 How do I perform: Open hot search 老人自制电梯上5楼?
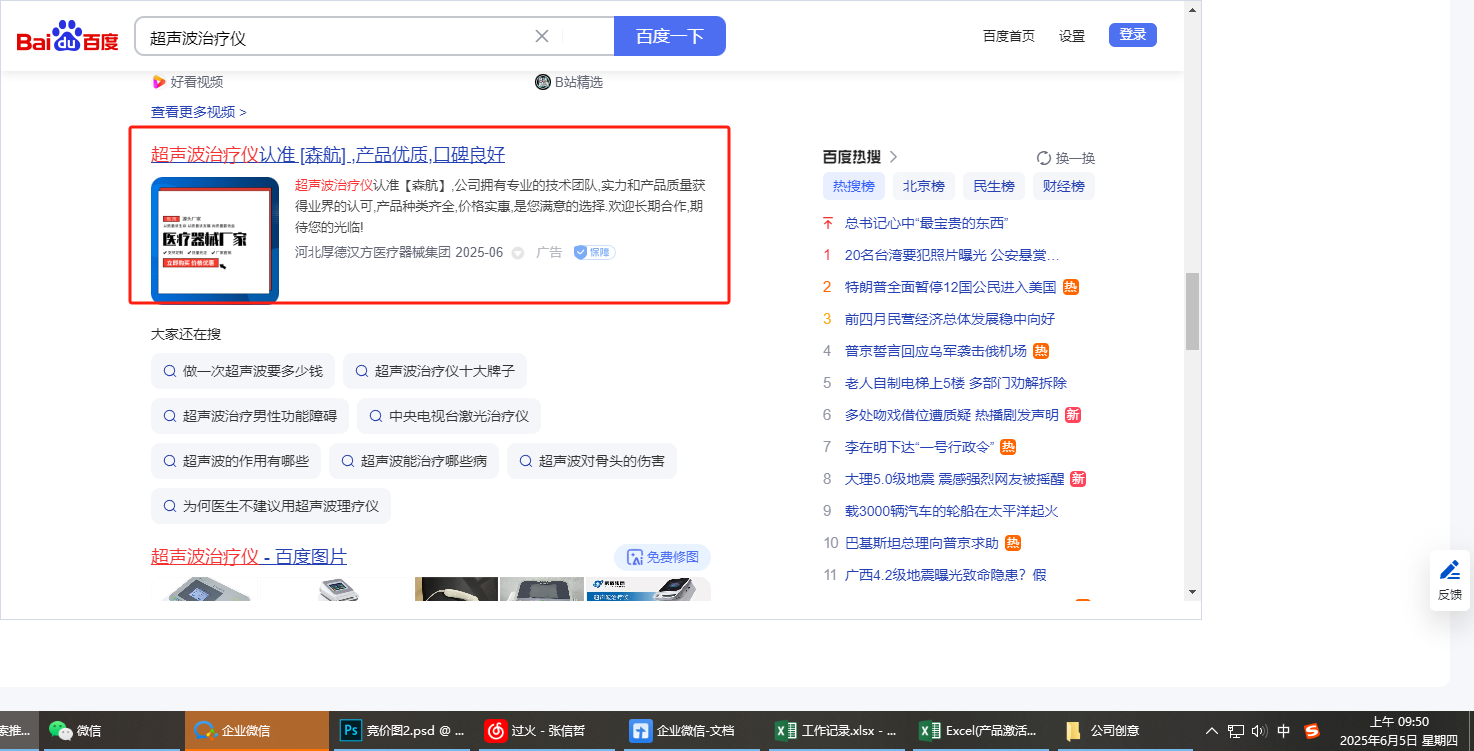(x=956, y=383)
